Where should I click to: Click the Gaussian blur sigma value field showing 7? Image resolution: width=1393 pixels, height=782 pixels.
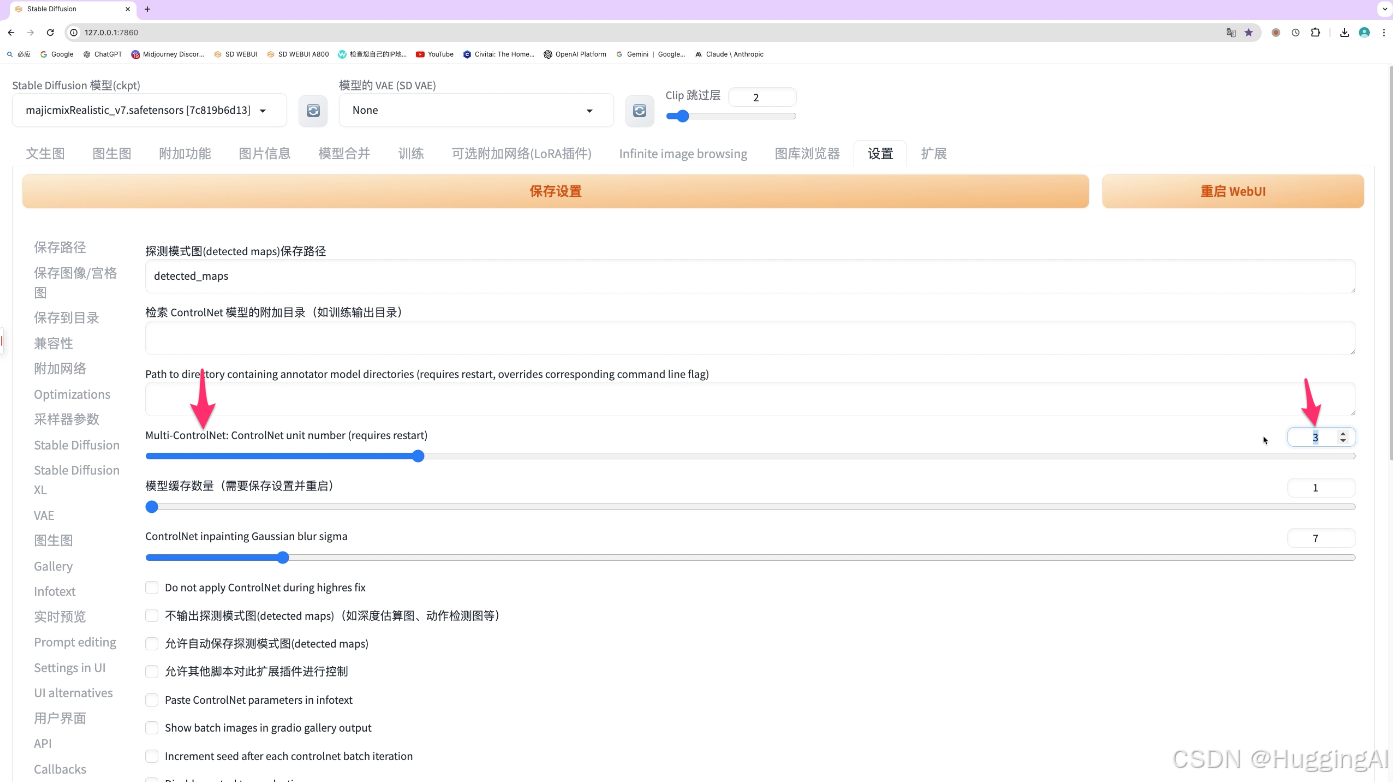click(1321, 538)
